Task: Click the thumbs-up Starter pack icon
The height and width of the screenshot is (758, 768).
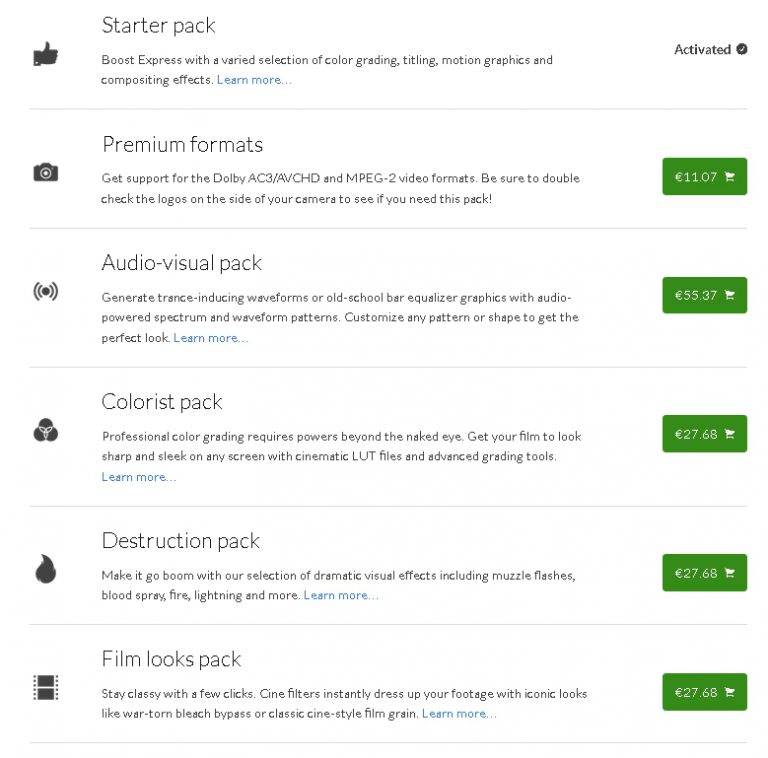Action: tap(45, 53)
